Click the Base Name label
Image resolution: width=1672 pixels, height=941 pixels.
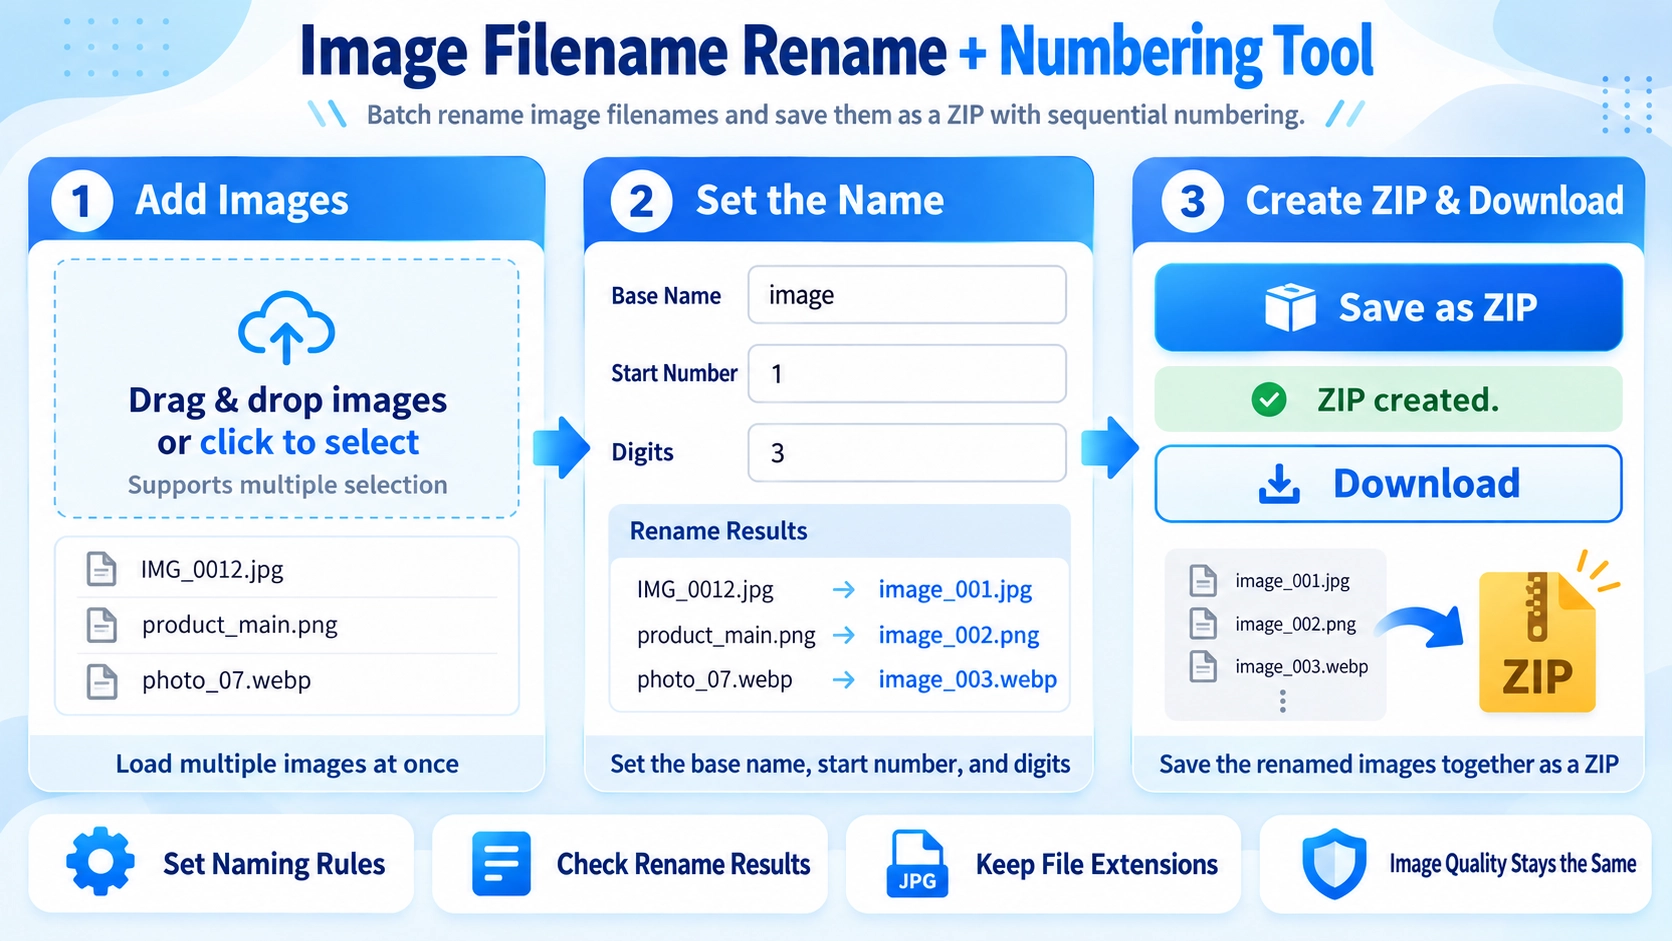point(666,296)
